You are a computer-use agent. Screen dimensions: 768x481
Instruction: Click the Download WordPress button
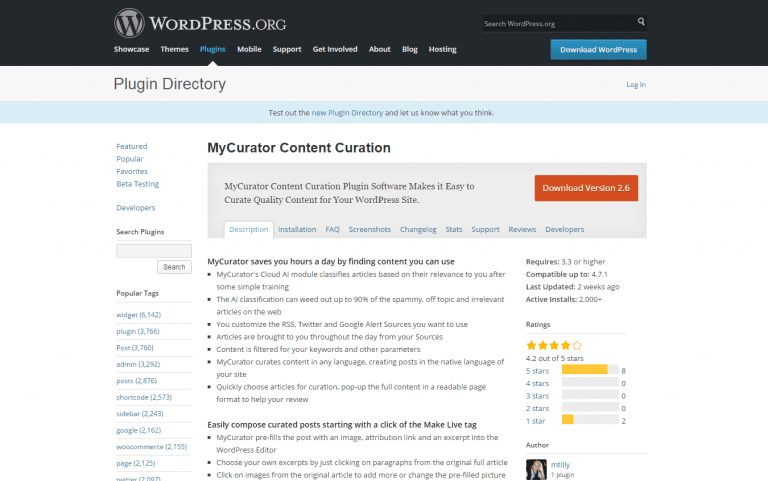[x=598, y=49]
